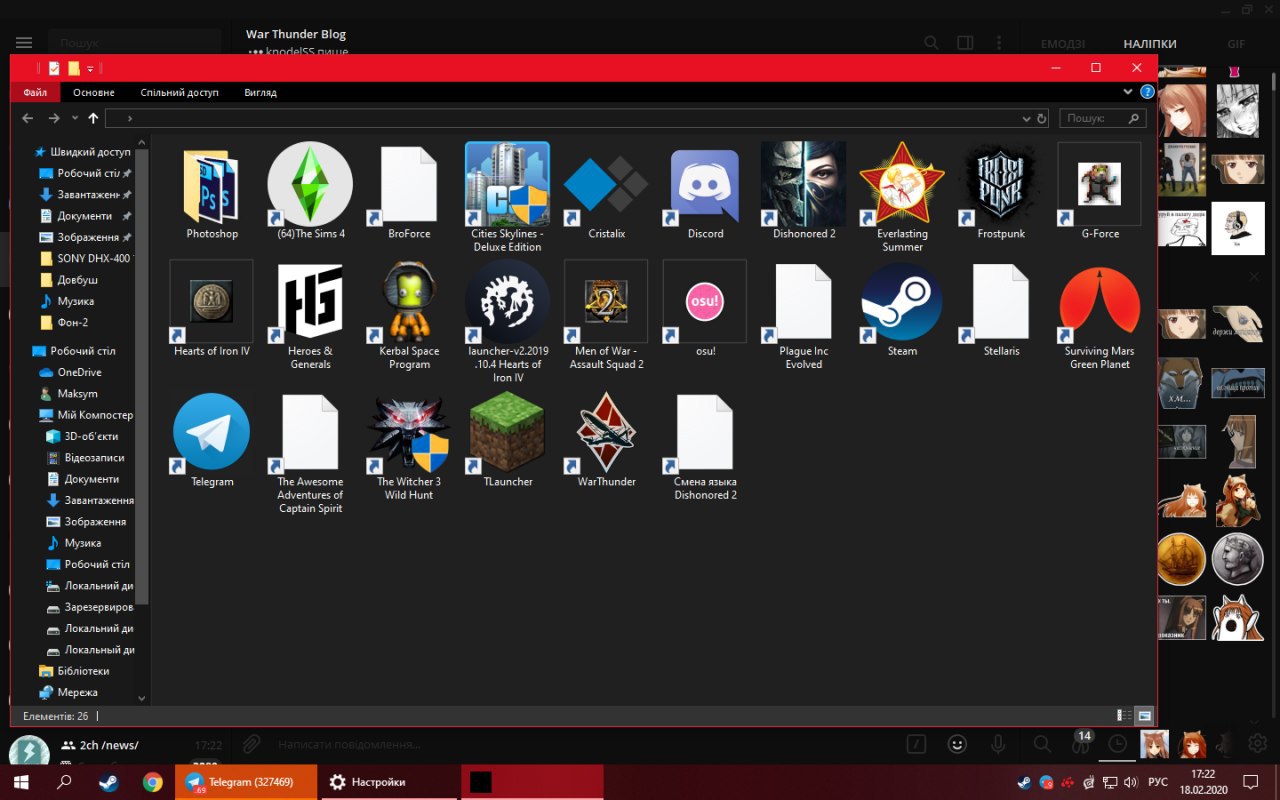Select the Cristalix shortcut icon
Viewport: 1280px width, 800px height.
click(x=606, y=192)
